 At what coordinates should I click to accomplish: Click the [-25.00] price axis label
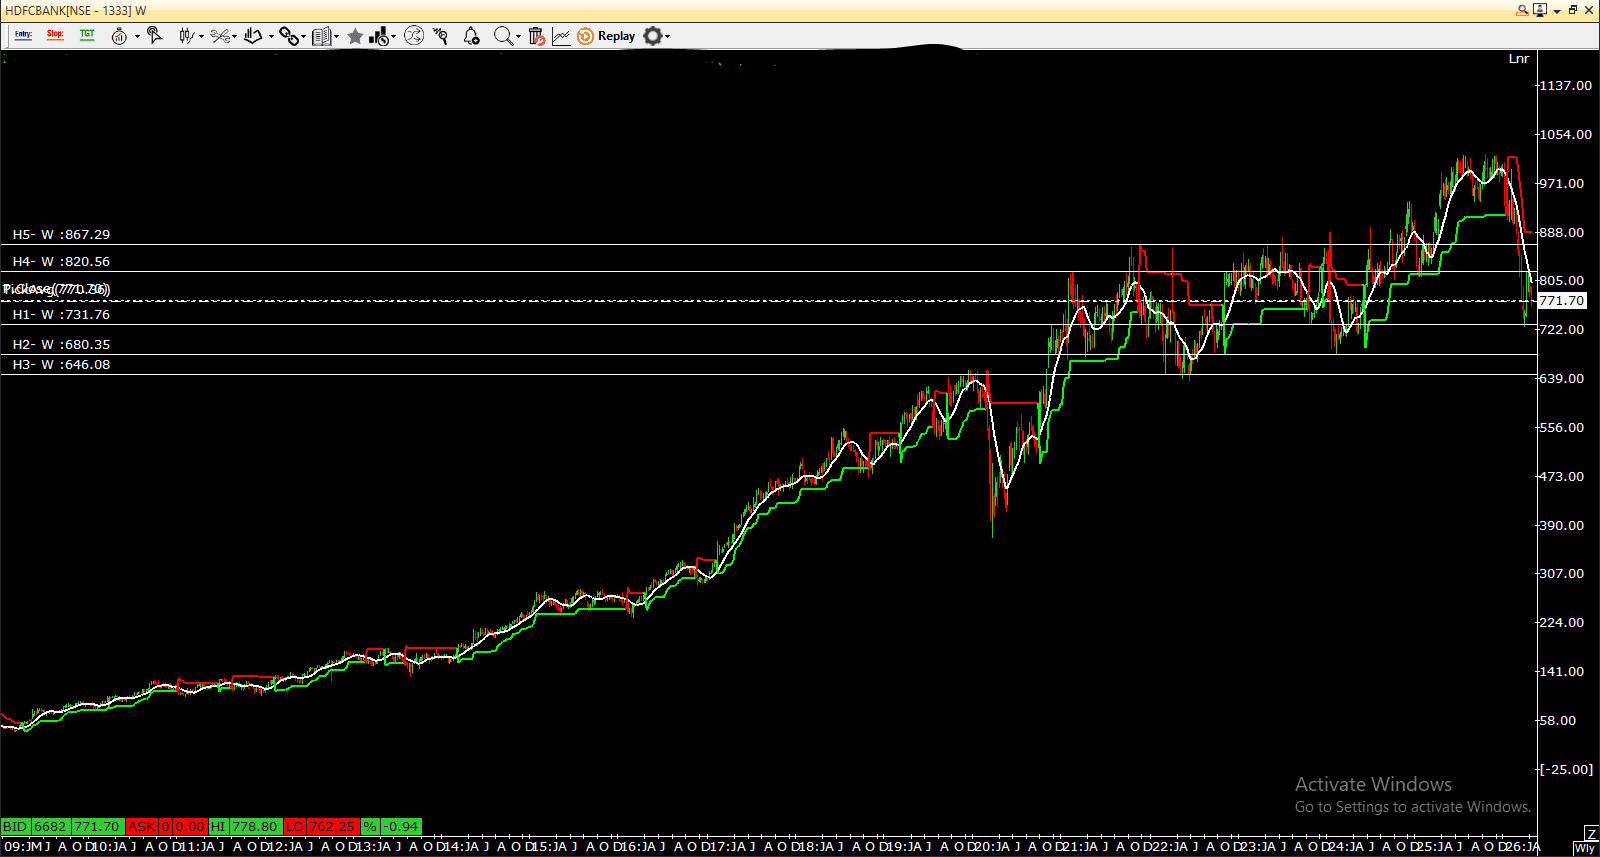click(x=1566, y=770)
